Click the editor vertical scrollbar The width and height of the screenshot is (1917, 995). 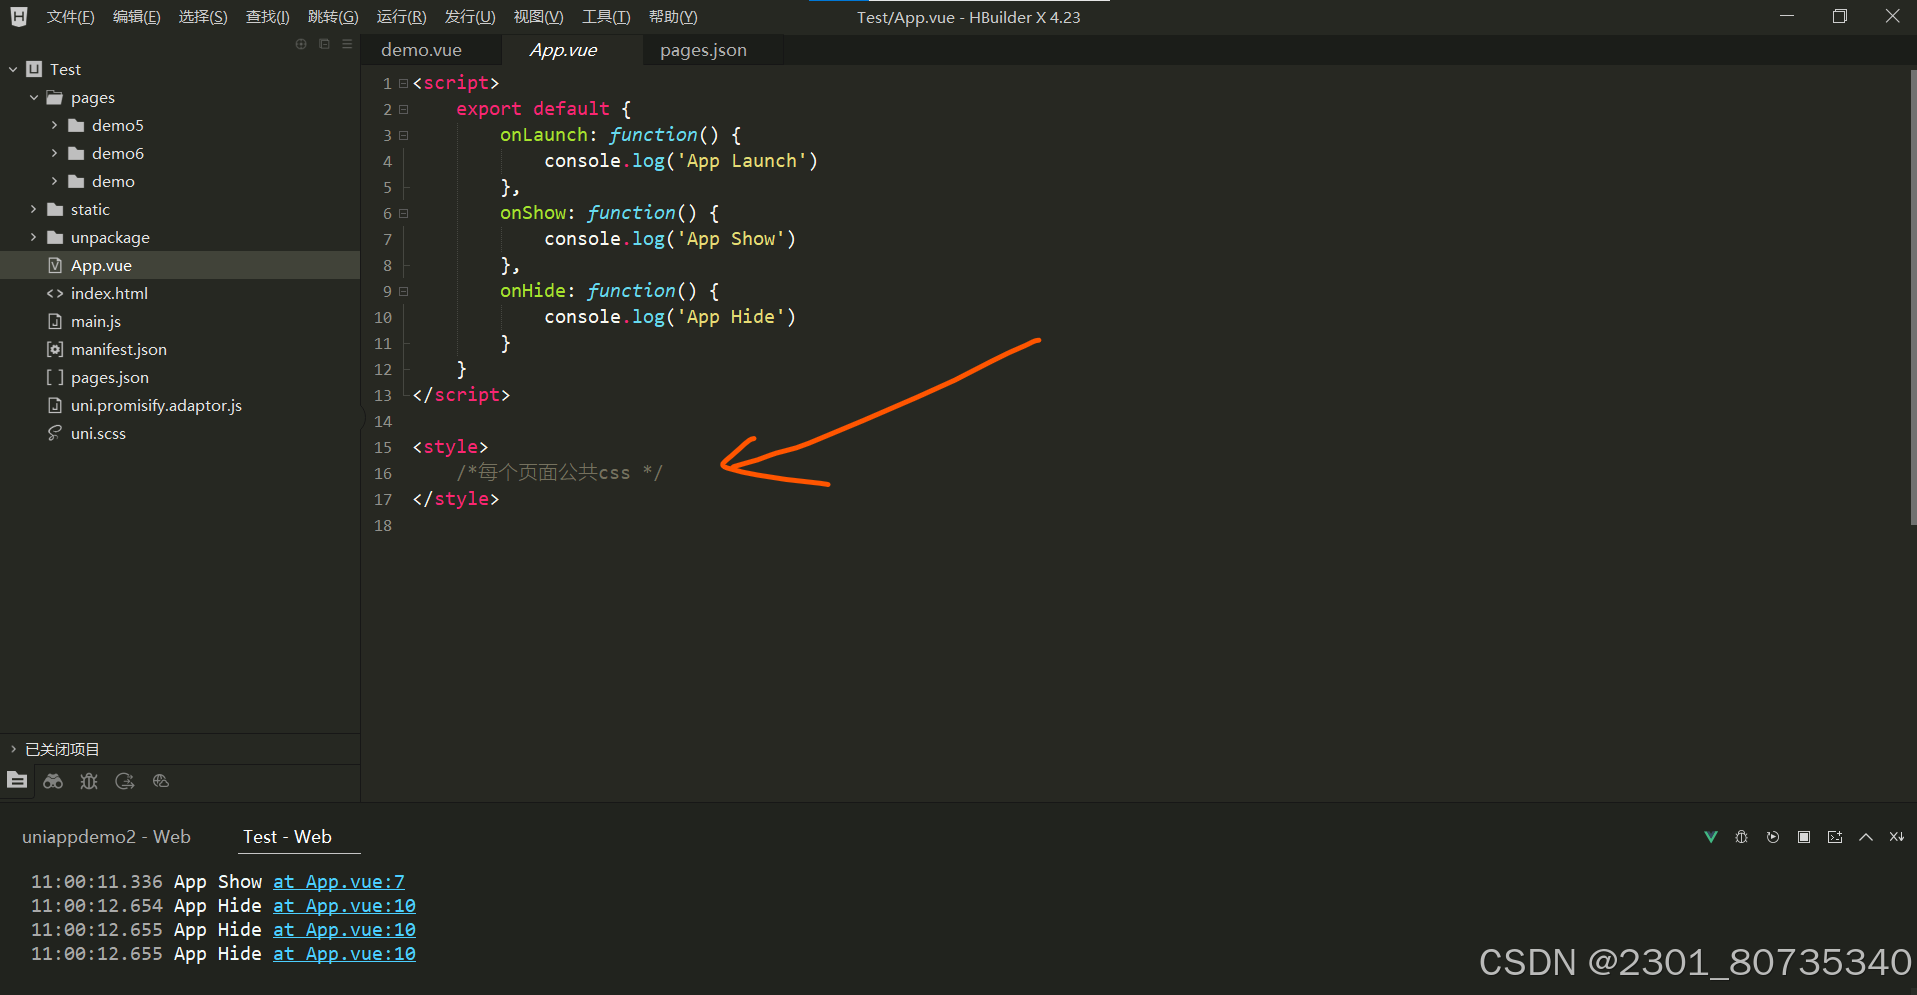coord(1912,297)
